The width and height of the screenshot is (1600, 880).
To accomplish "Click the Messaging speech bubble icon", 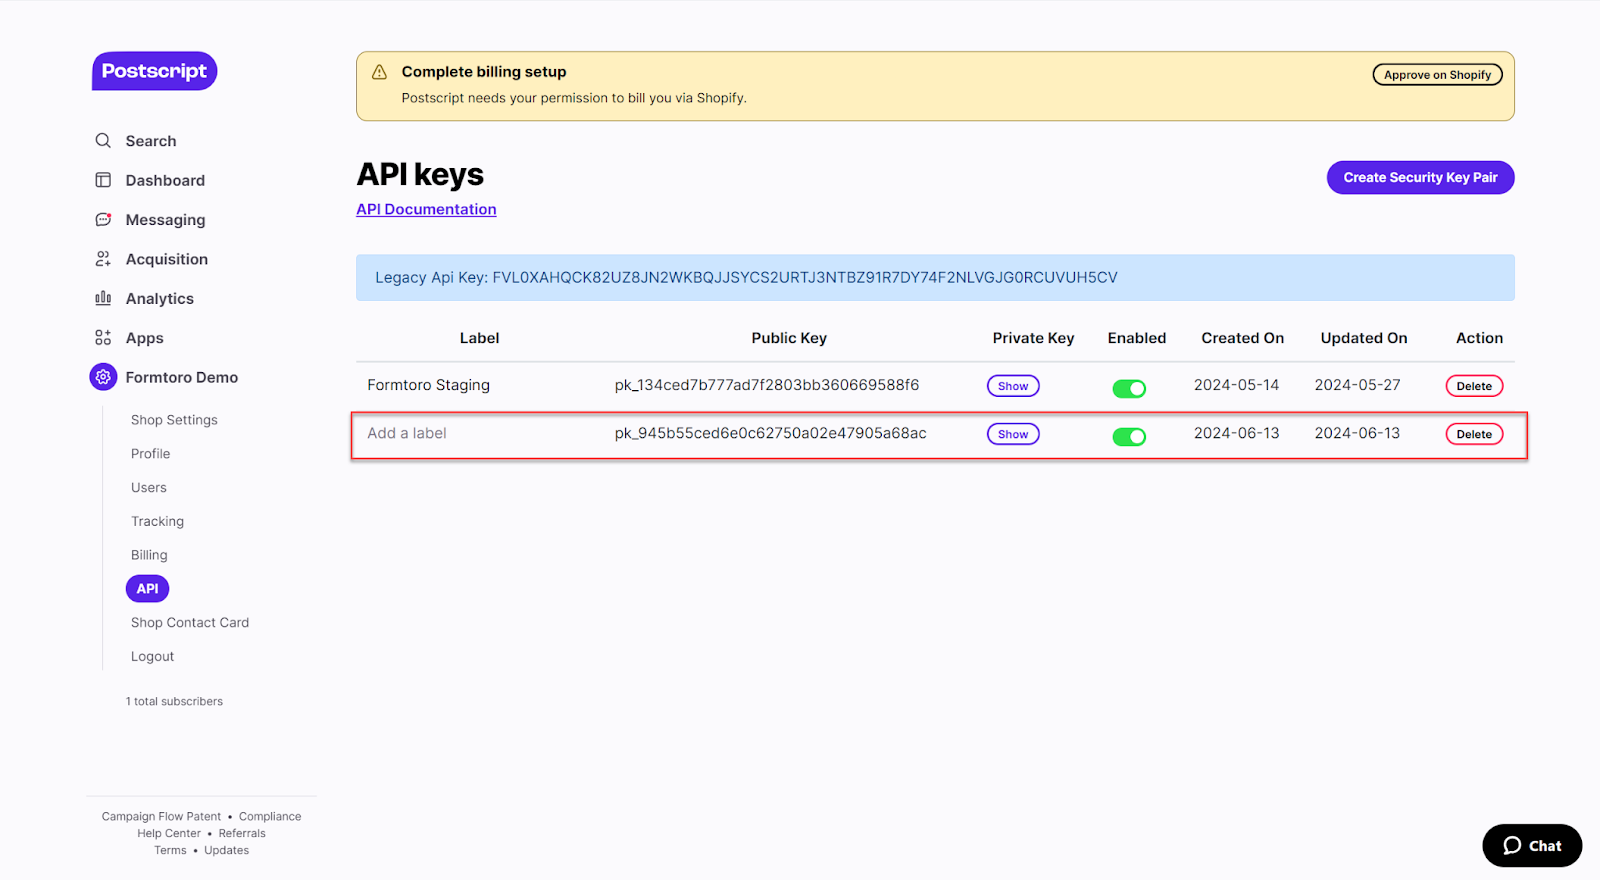I will [x=103, y=219].
